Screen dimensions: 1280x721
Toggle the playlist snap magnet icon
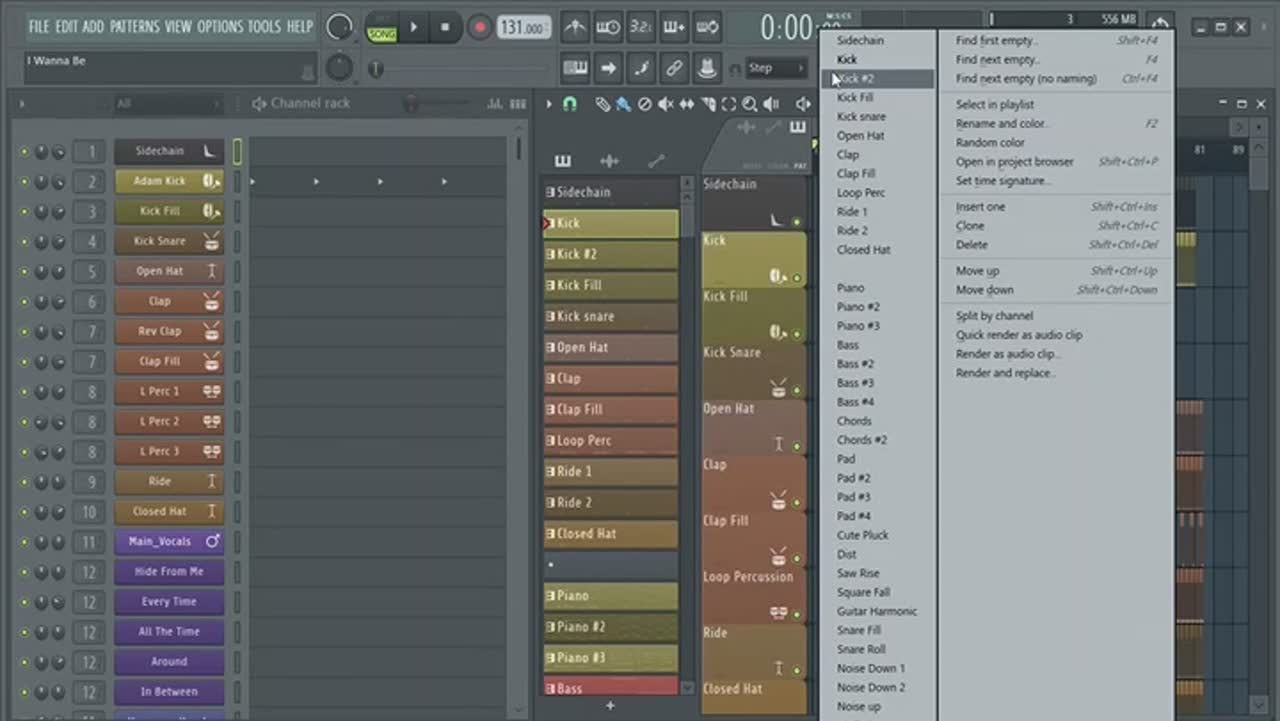pos(570,104)
